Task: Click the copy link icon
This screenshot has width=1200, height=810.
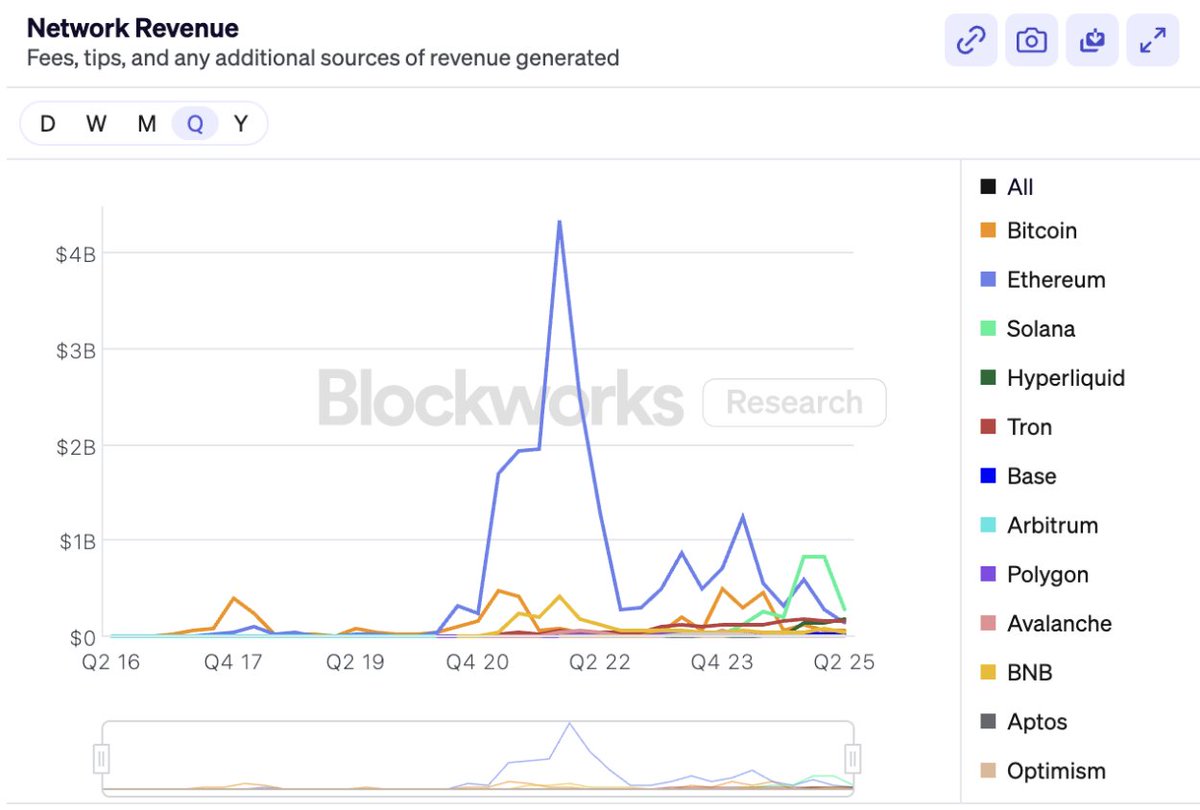Action: [971, 41]
